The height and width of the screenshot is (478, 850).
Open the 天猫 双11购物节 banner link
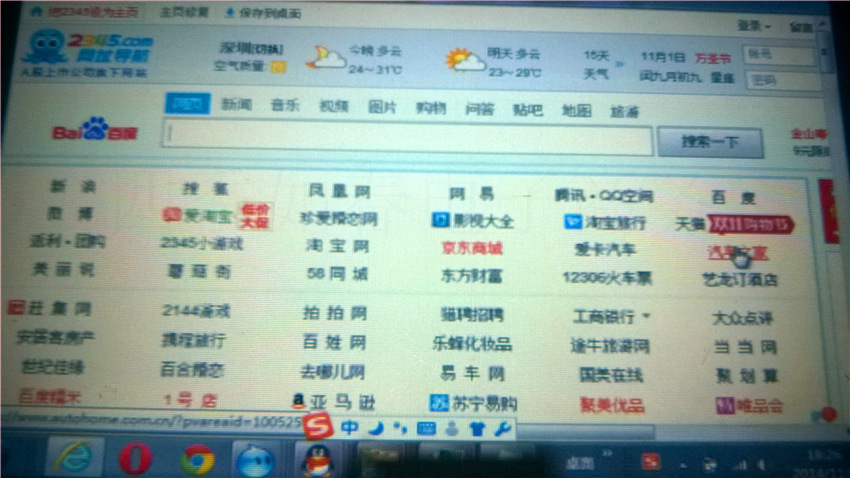[x=735, y=224]
